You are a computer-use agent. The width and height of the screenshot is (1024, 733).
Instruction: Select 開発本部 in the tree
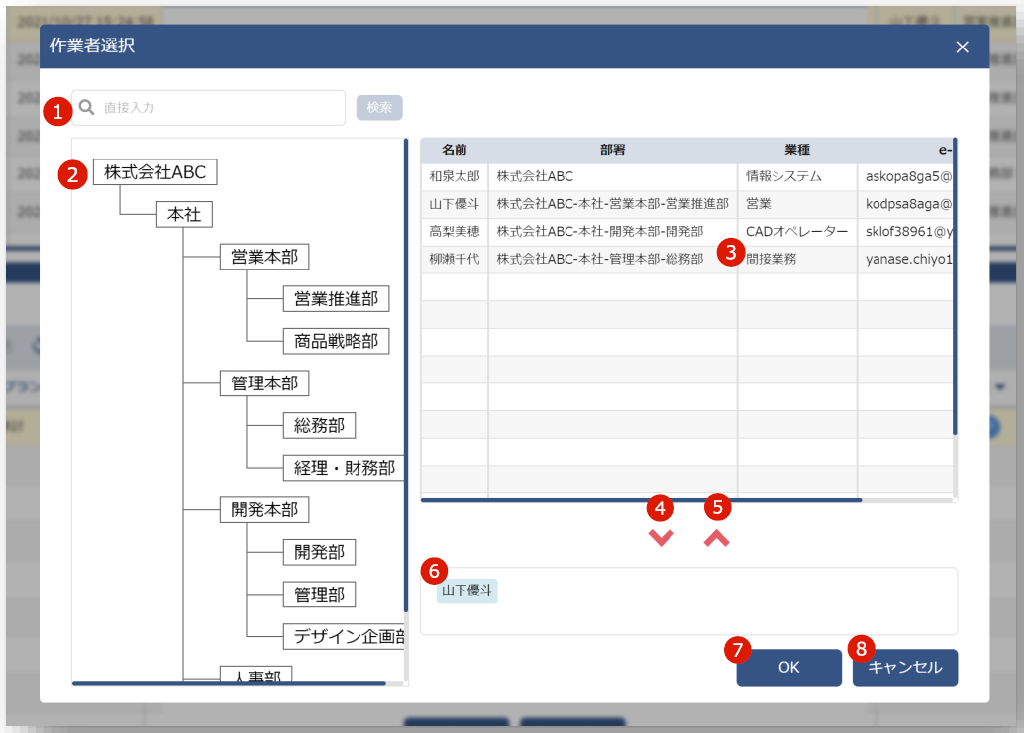264,509
